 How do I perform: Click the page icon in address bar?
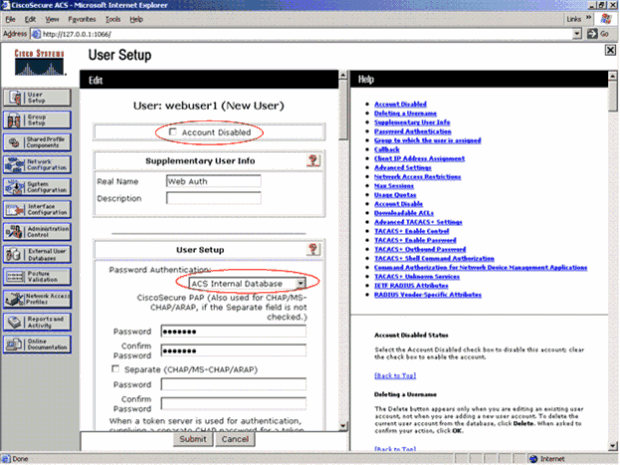click(36, 34)
